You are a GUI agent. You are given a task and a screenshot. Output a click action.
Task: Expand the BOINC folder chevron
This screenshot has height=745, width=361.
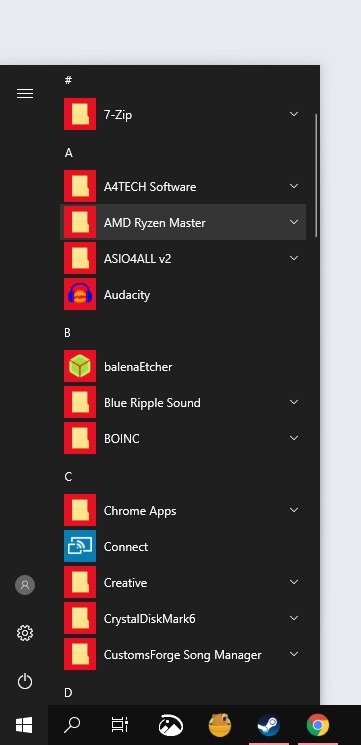[x=294, y=438]
